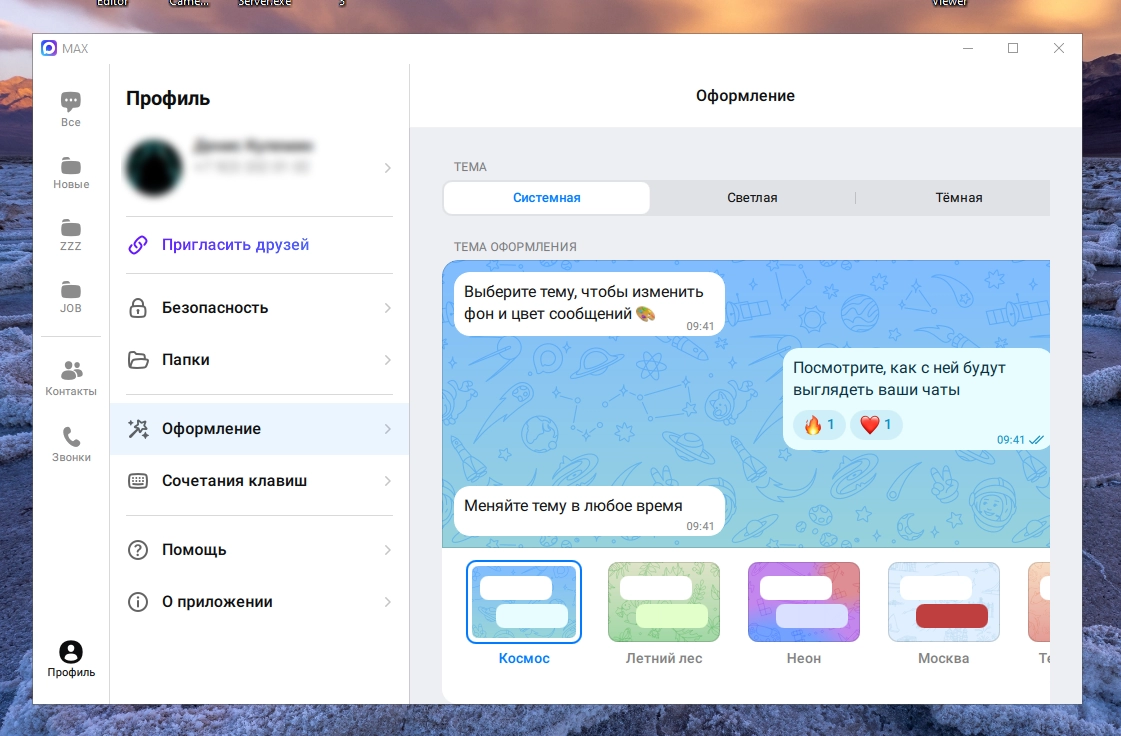
Task: Click the fire reaction in preview message
Action: (819, 425)
